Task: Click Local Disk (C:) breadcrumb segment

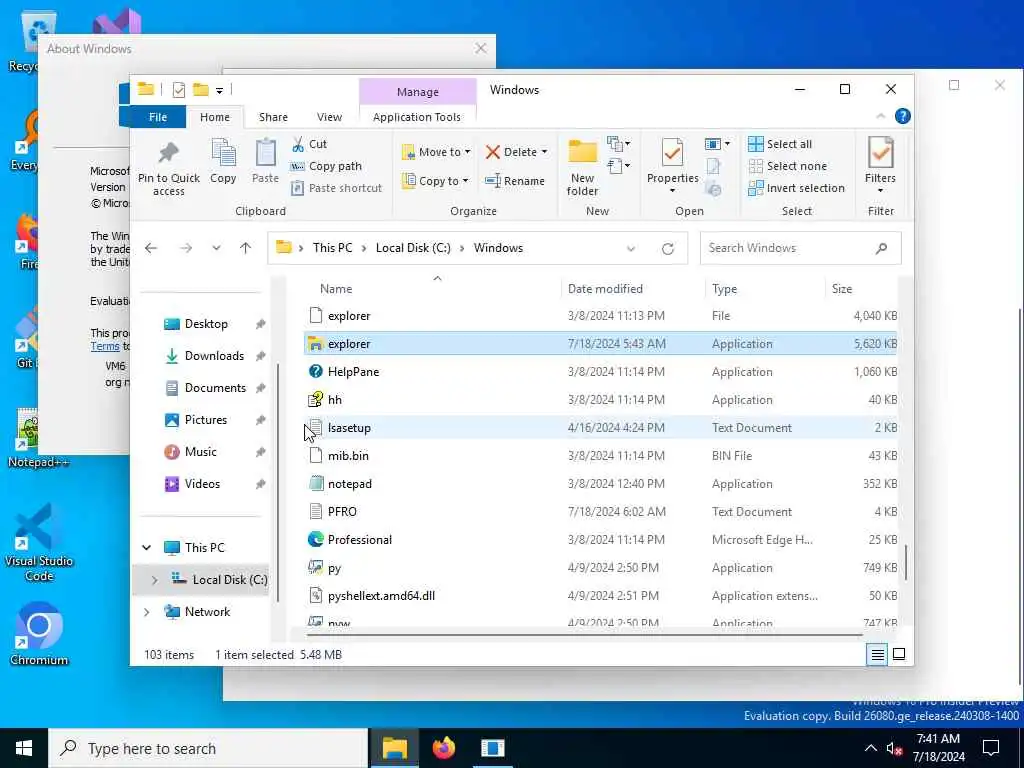Action: (413, 248)
